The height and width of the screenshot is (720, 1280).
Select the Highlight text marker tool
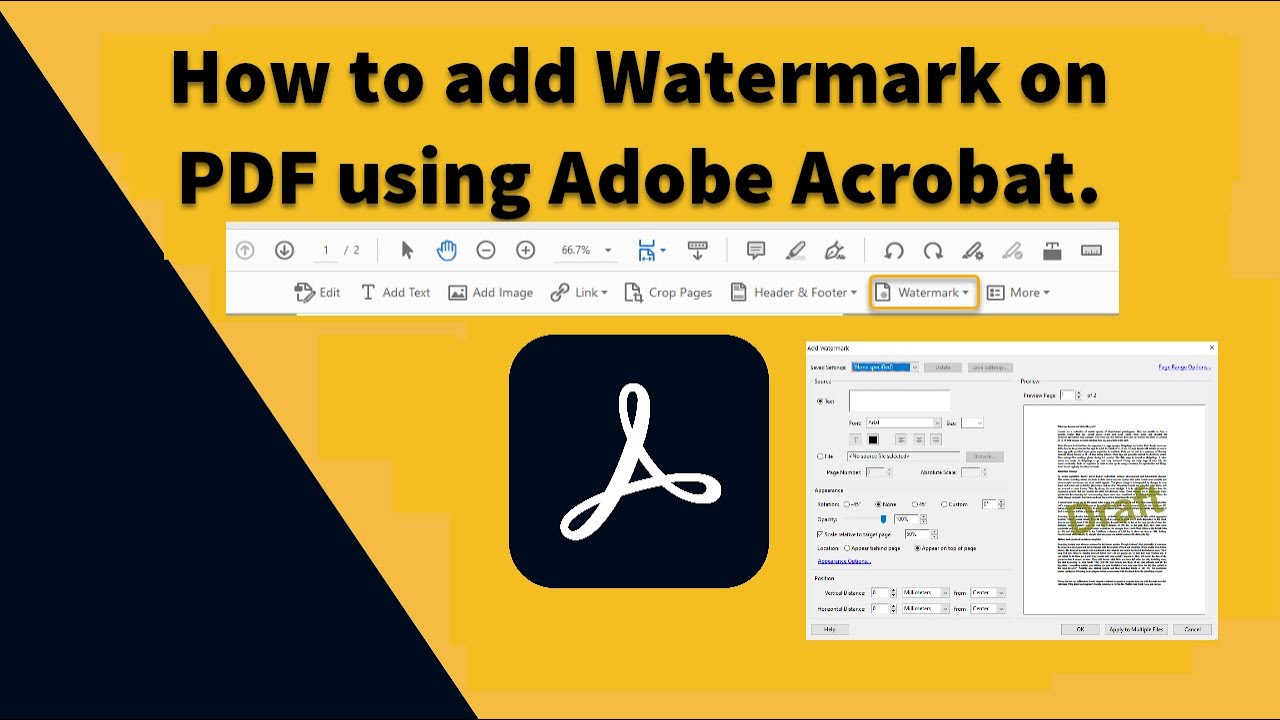796,250
